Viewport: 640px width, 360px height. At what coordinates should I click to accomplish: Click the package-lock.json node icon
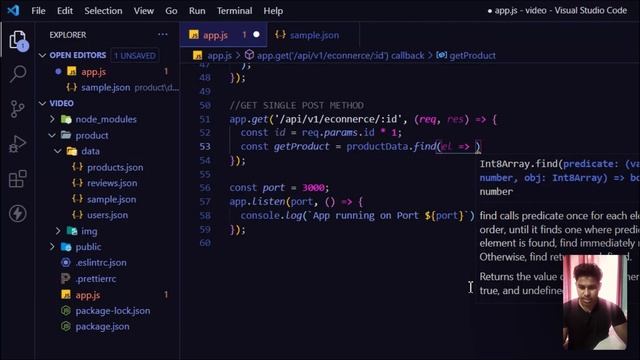tap(66, 311)
